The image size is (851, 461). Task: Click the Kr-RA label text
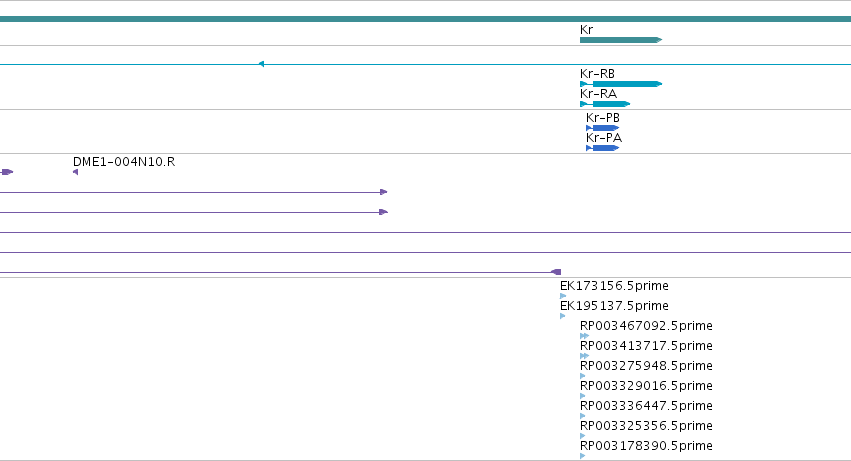tap(598, 93)
